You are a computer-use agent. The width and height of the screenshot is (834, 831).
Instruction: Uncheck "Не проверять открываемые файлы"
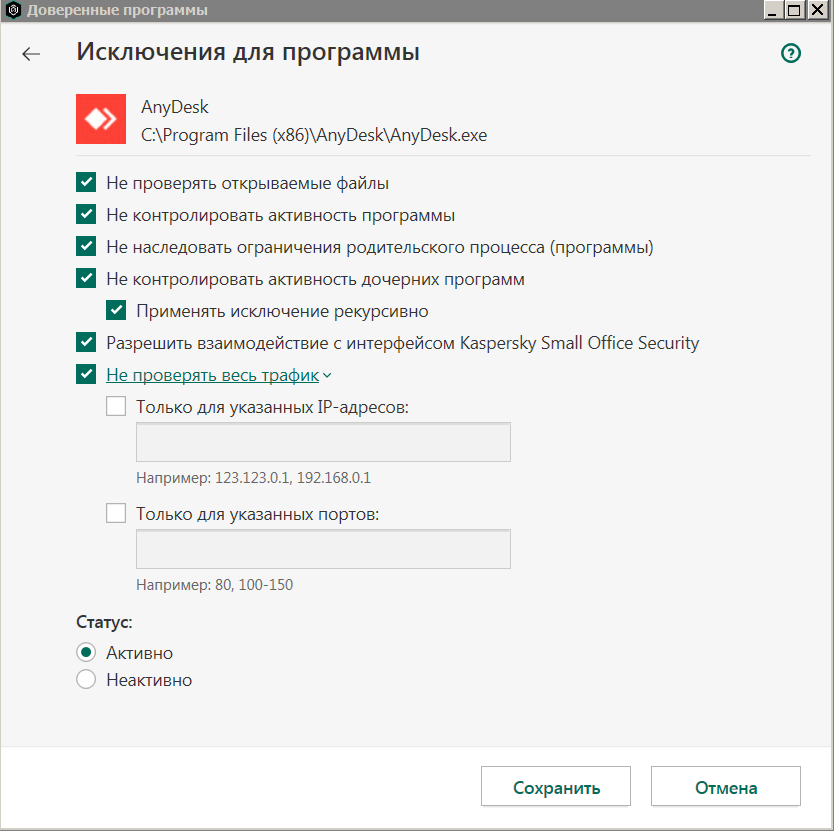[86, 182]
